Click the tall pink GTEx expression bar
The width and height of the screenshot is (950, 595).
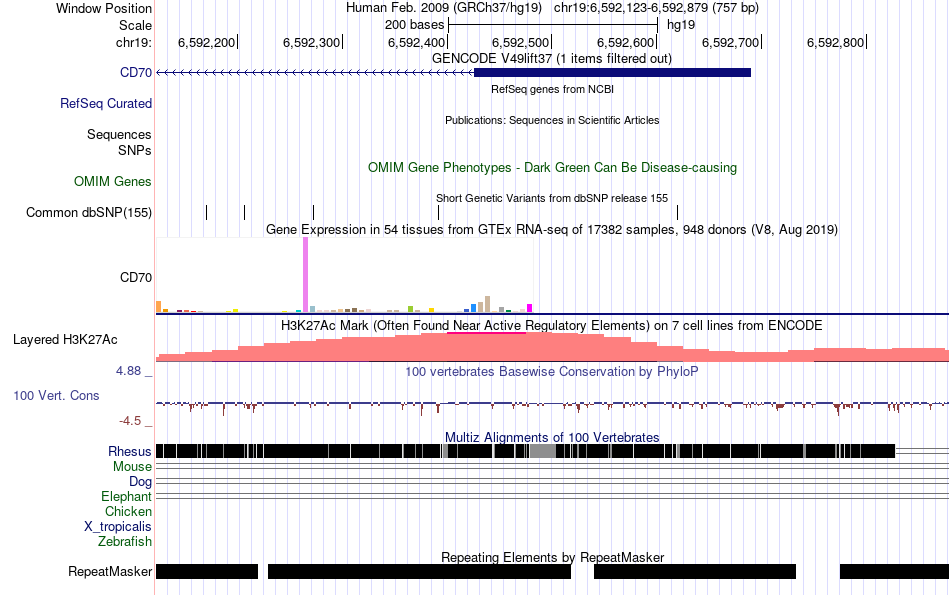click(305, 274)
